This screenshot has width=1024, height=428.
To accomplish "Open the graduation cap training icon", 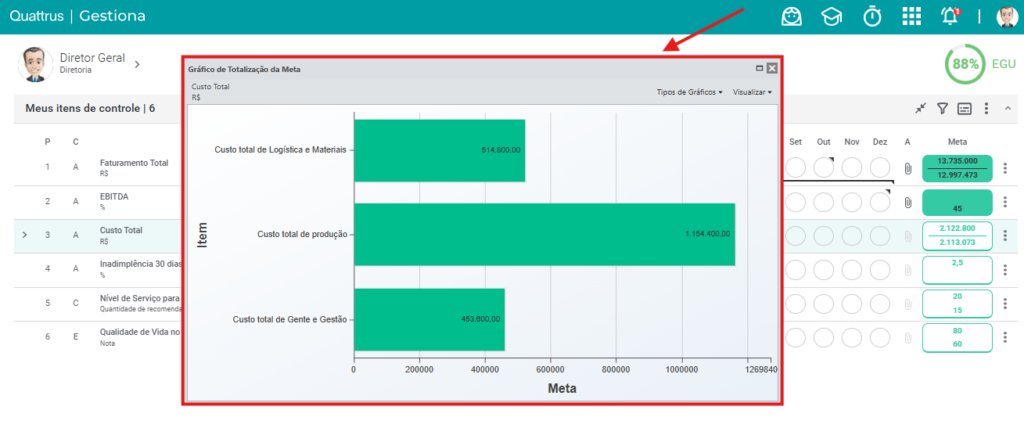I will [x=831, y=16].
